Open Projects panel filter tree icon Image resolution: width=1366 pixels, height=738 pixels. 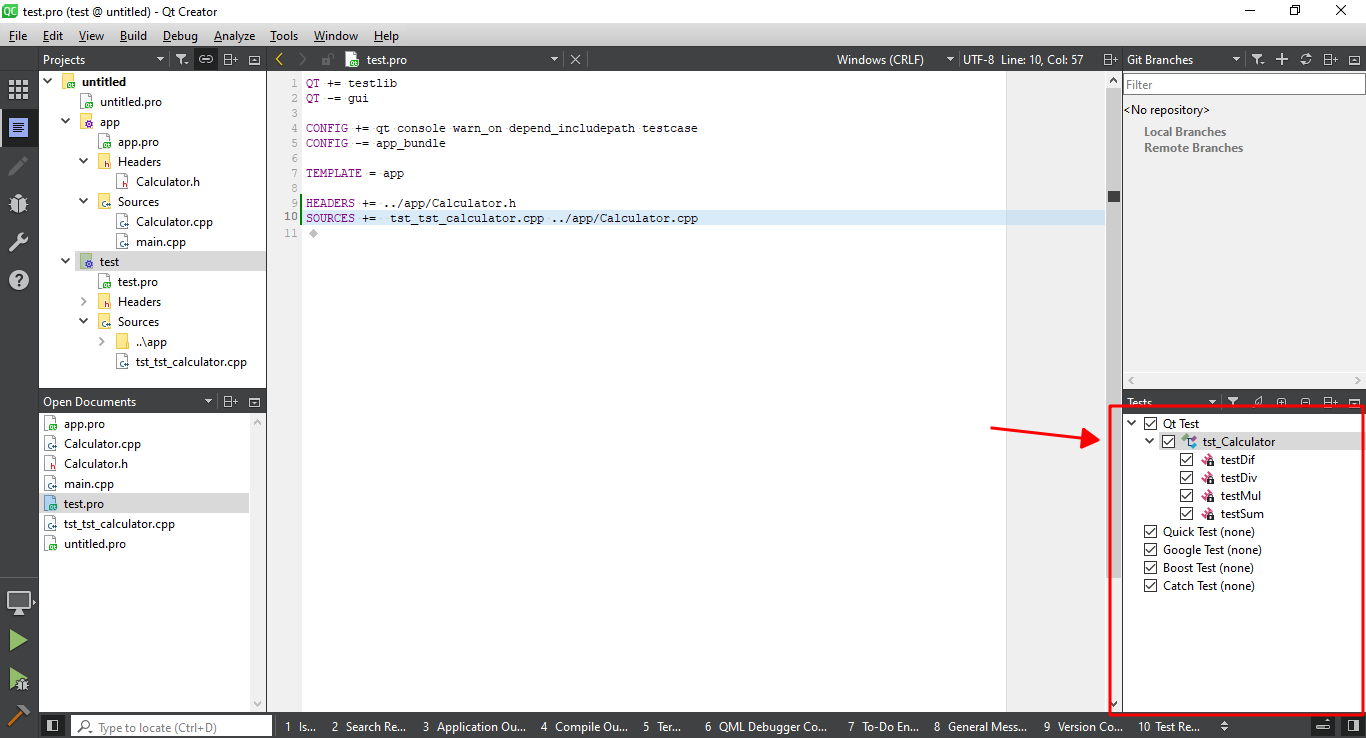[x=181, y=60]
